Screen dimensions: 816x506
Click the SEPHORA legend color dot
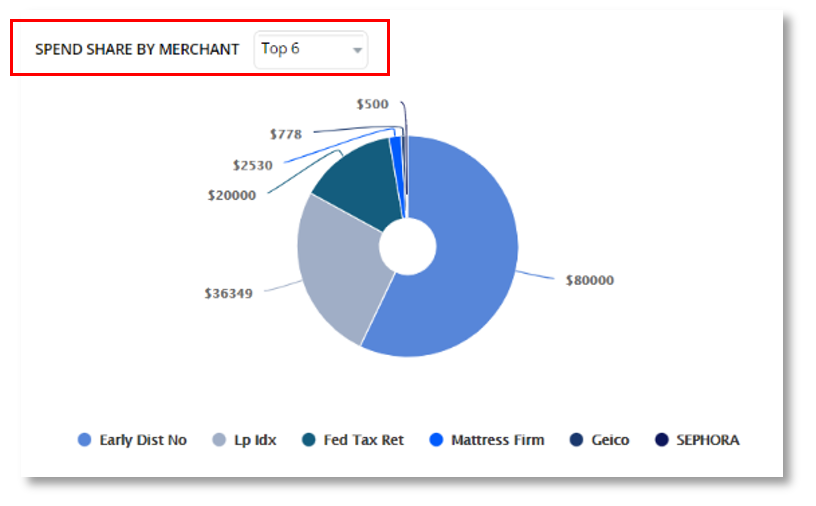[x=661, y=440]
